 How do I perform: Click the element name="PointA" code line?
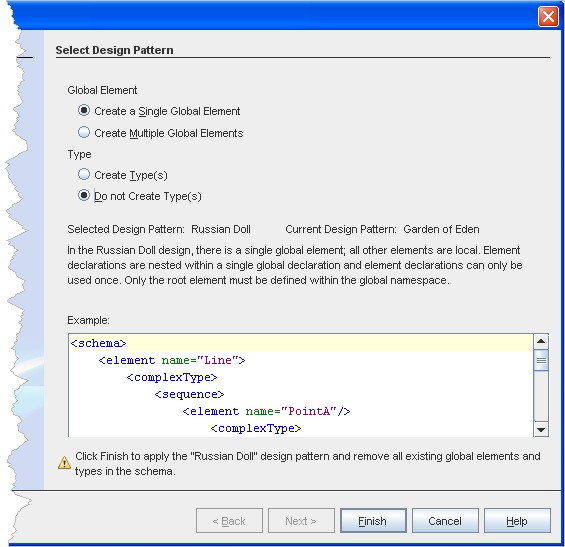click(x=266, y=411)
